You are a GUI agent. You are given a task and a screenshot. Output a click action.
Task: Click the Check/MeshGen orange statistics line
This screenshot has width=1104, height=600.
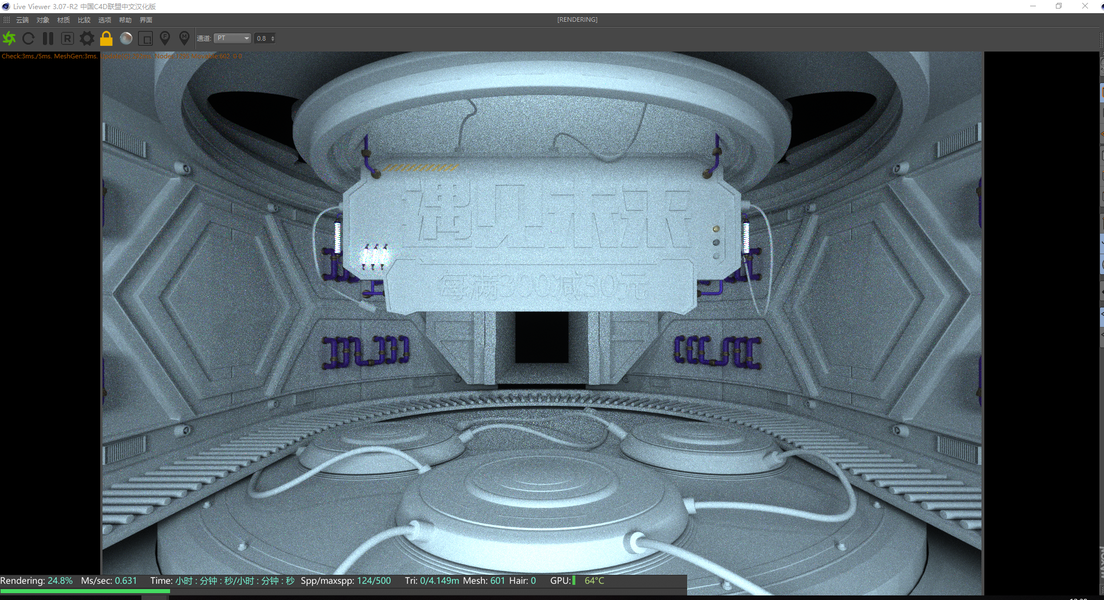122,56
